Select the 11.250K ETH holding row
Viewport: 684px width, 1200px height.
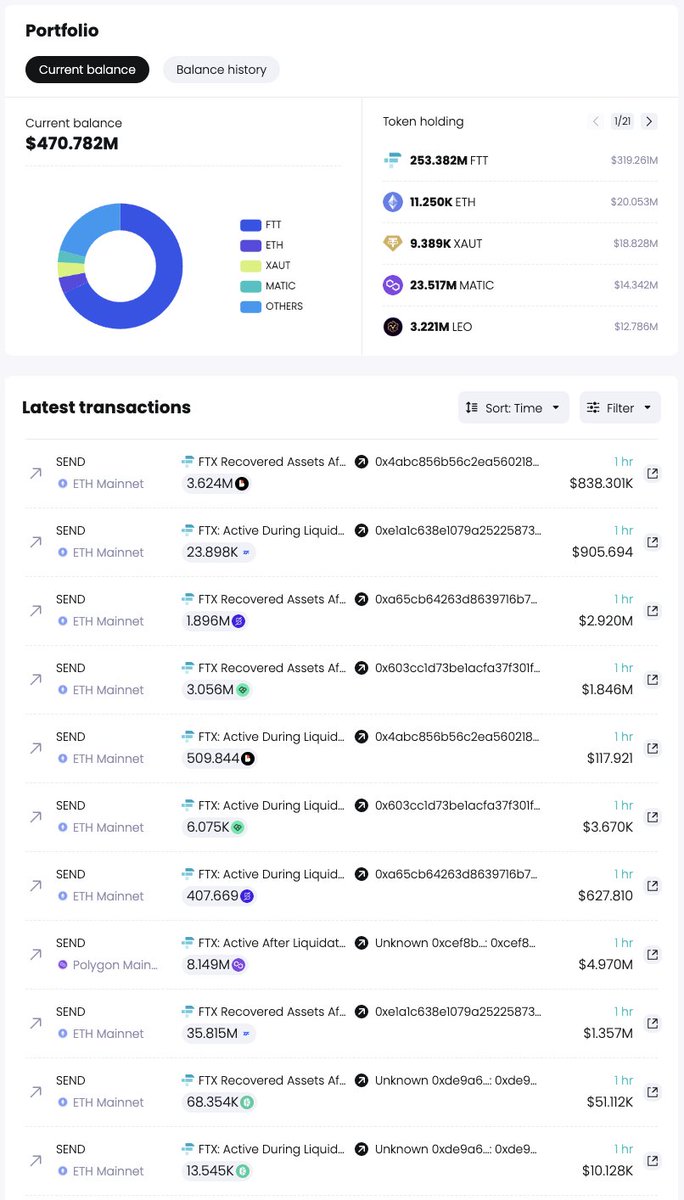tap(520, 202)
